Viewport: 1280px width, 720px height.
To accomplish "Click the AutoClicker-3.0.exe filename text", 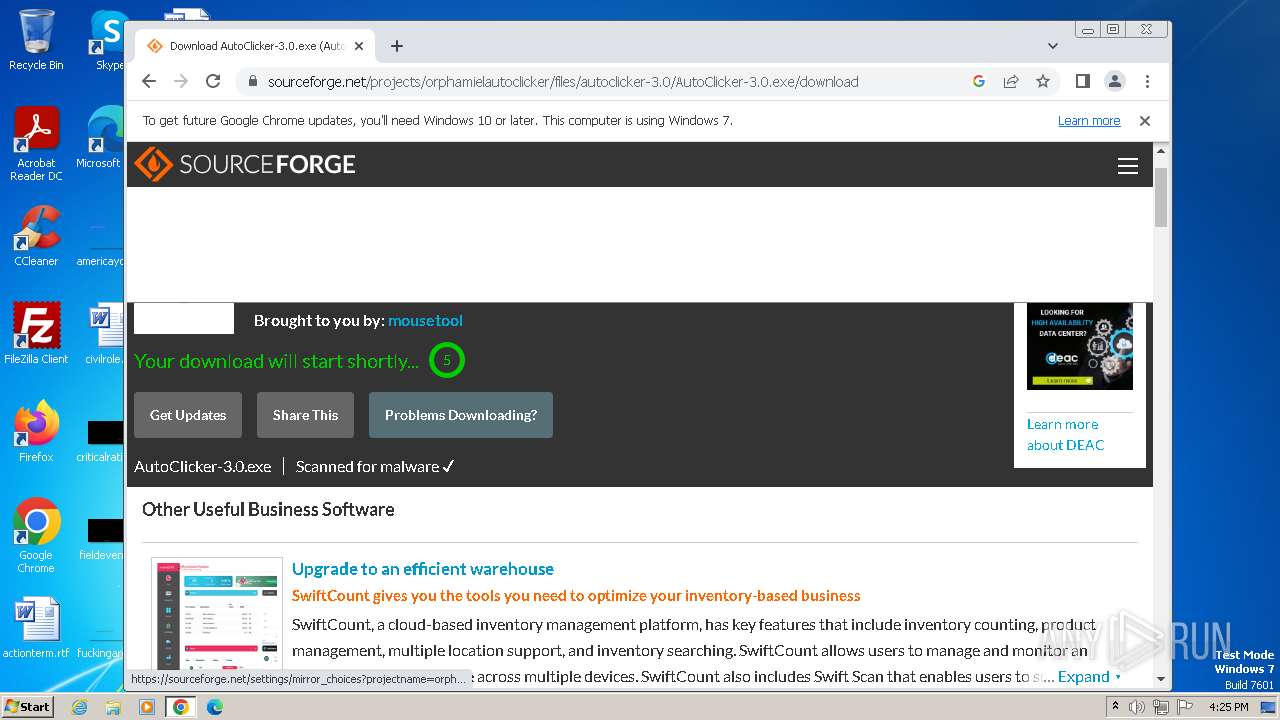I will click(203, 467).
